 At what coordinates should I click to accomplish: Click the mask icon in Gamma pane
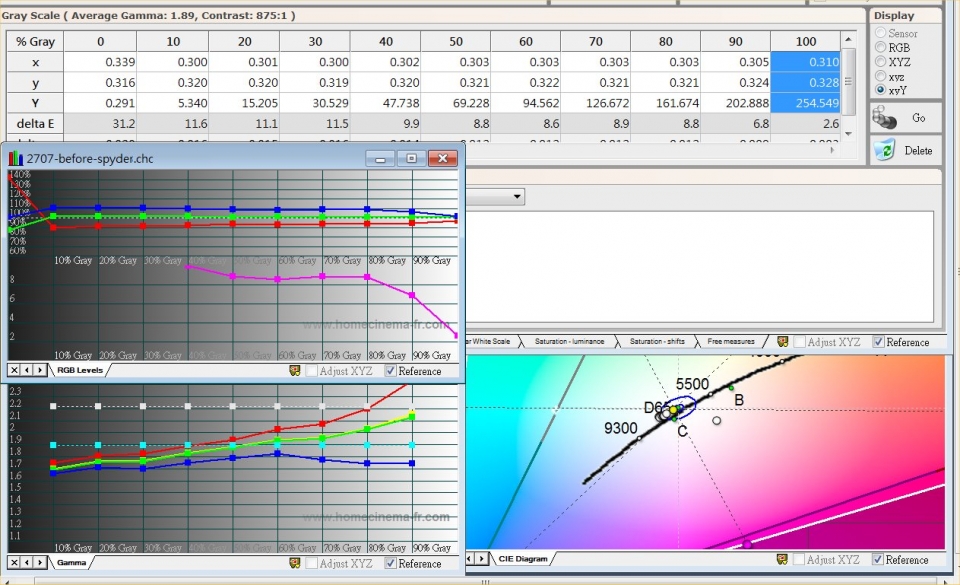(x=295, y=563)
